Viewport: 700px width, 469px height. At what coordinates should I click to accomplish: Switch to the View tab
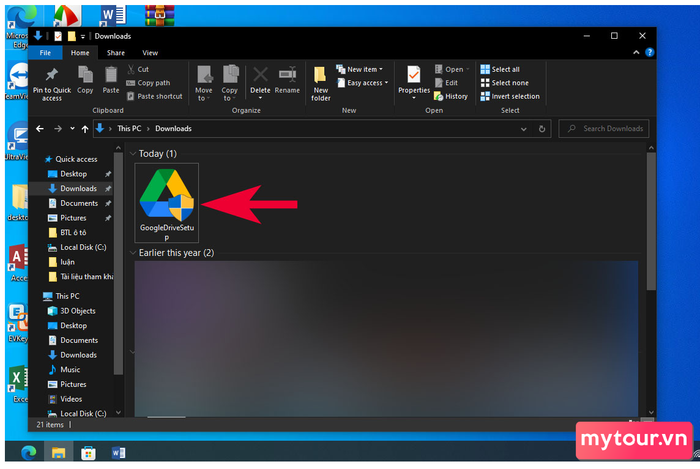(x=150, y=53)
